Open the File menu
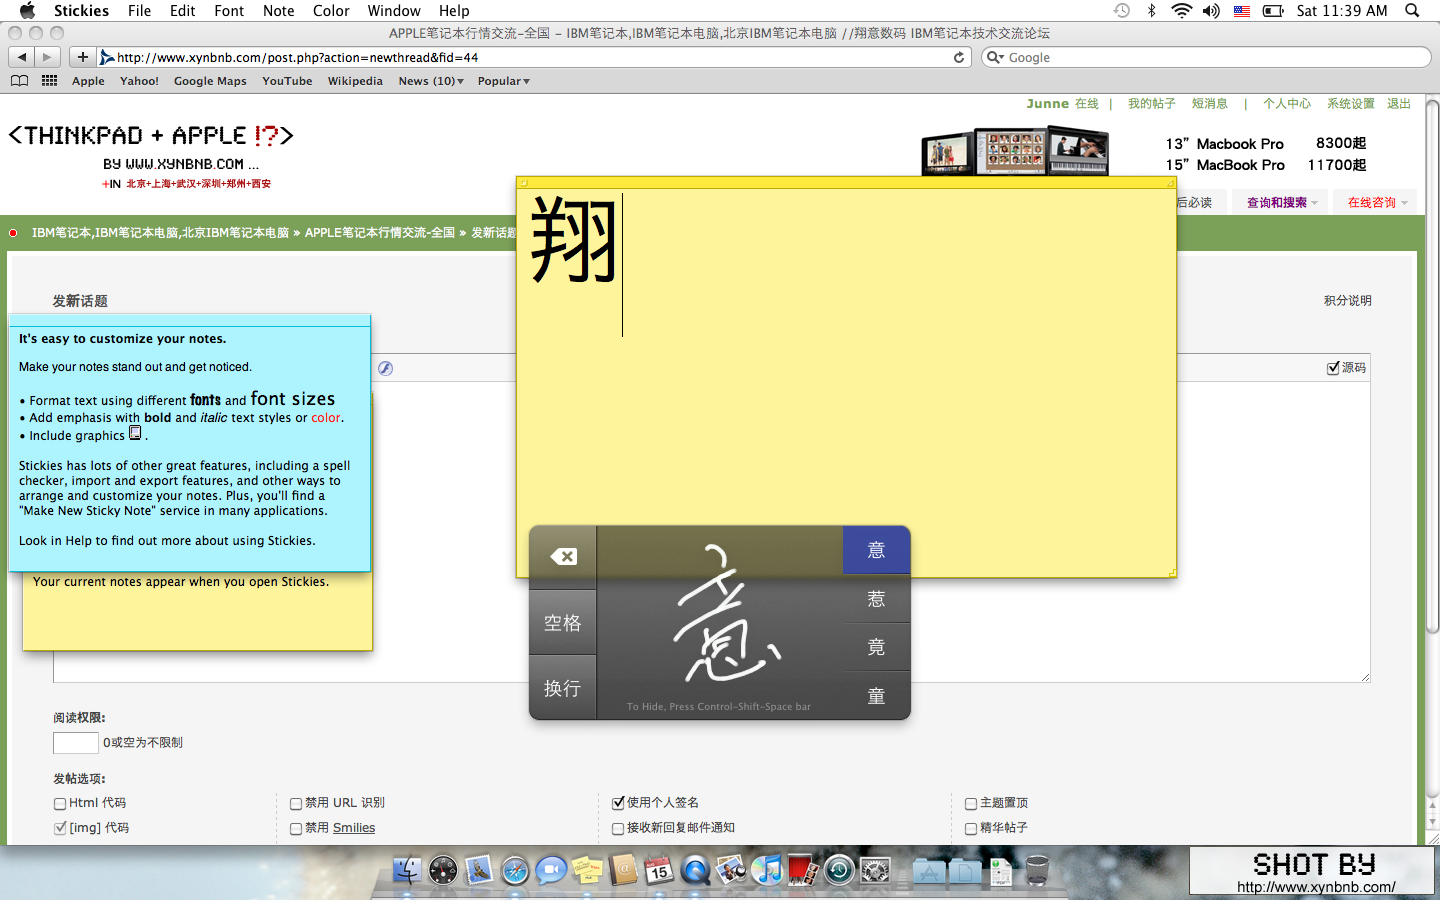 click(139, 10)
